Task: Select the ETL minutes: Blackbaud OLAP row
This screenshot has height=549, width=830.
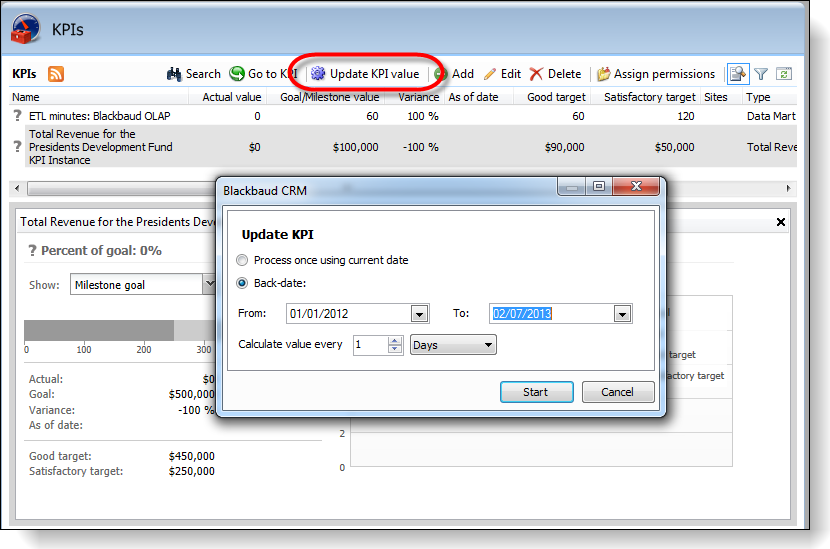Action: pyautogui.click(x=404, y=116)
